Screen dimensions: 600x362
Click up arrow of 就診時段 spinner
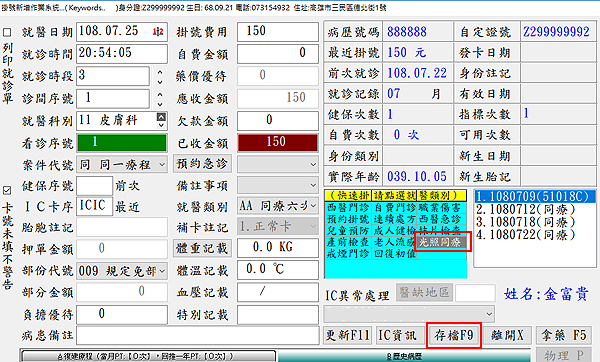point(160,72)
